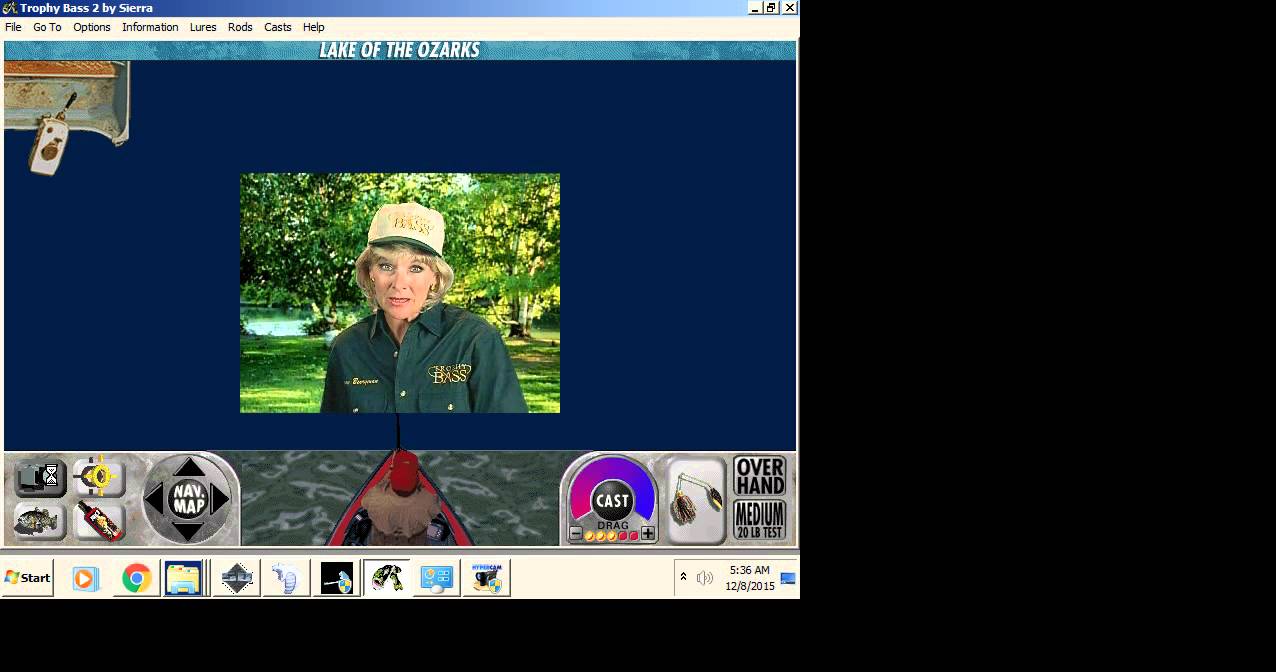1276x672 pixels.
Task: Click the grey diamond-shaped taskbar icon
Action: [236, 578]
